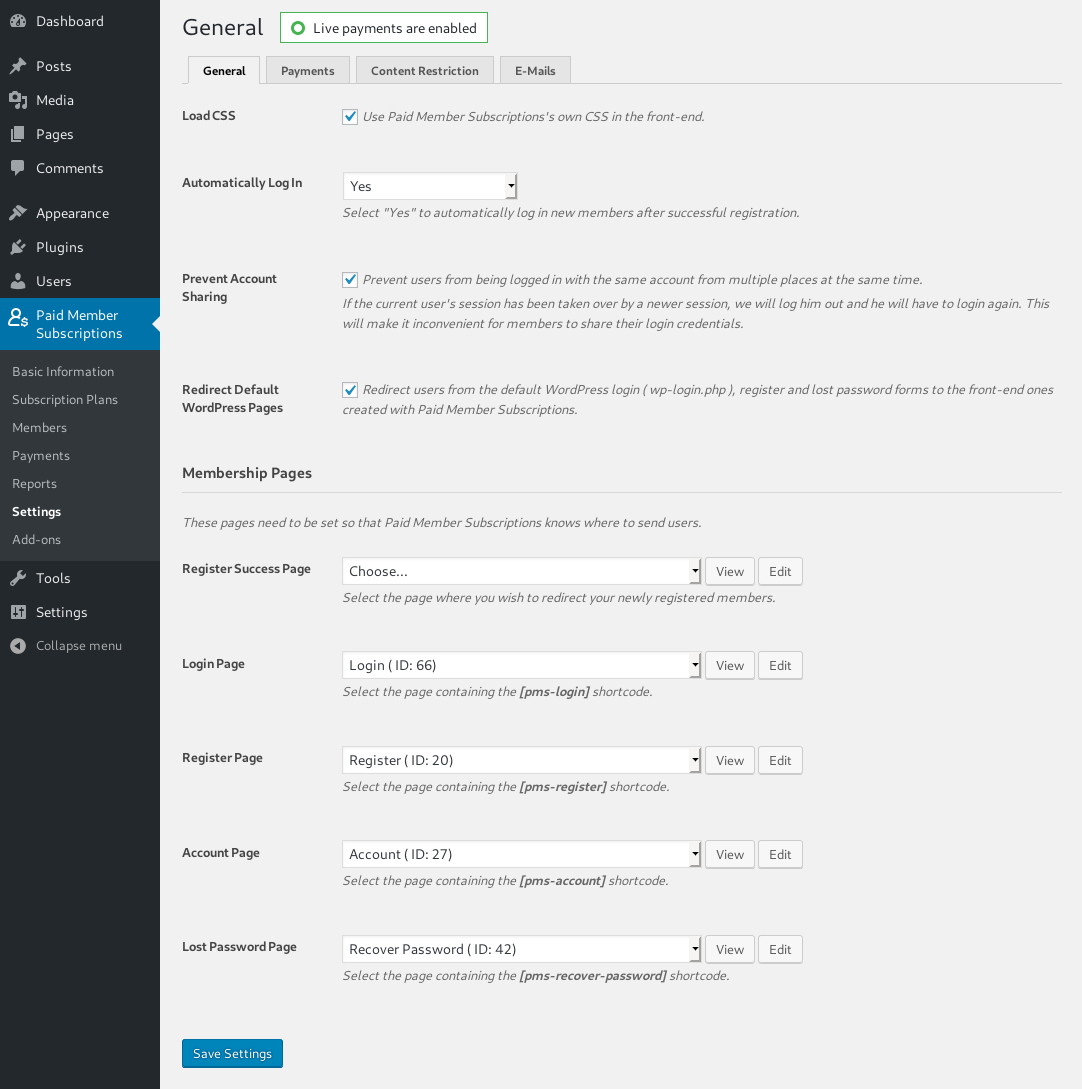
Task: Open Media via its sidebar icon
Action: click(18, 100)
